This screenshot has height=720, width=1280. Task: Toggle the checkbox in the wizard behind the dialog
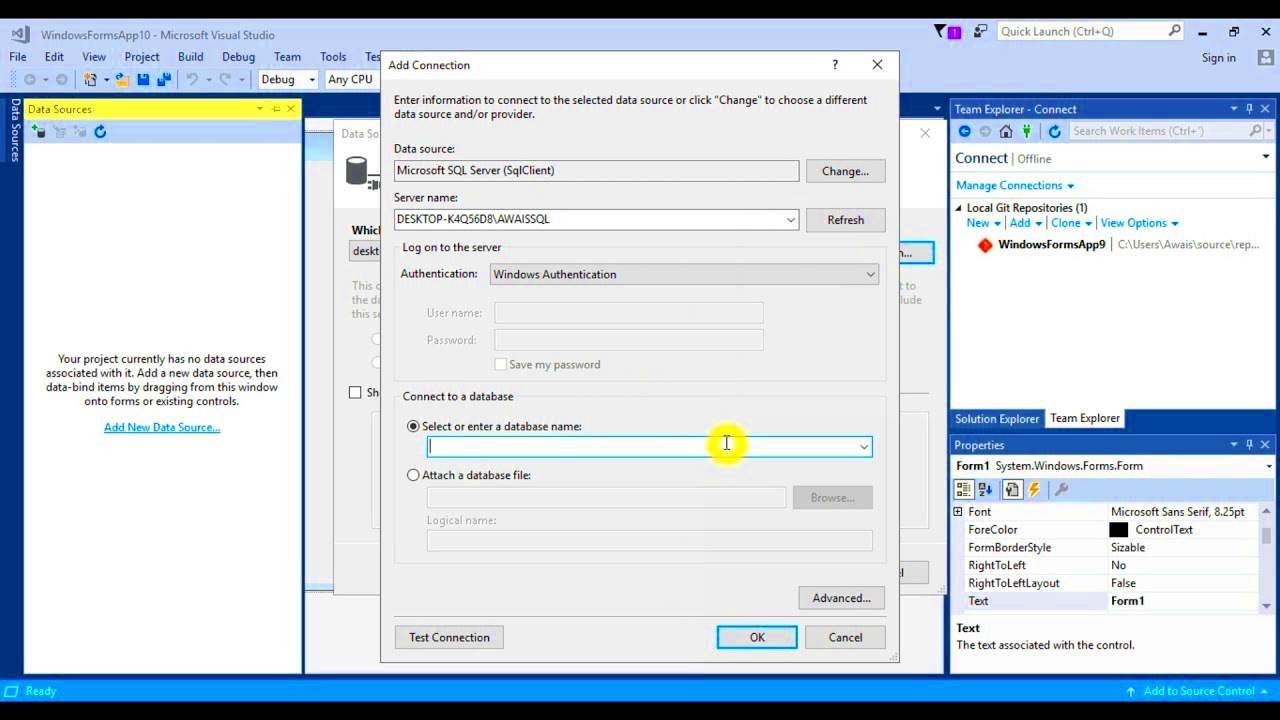coord(355,392)
